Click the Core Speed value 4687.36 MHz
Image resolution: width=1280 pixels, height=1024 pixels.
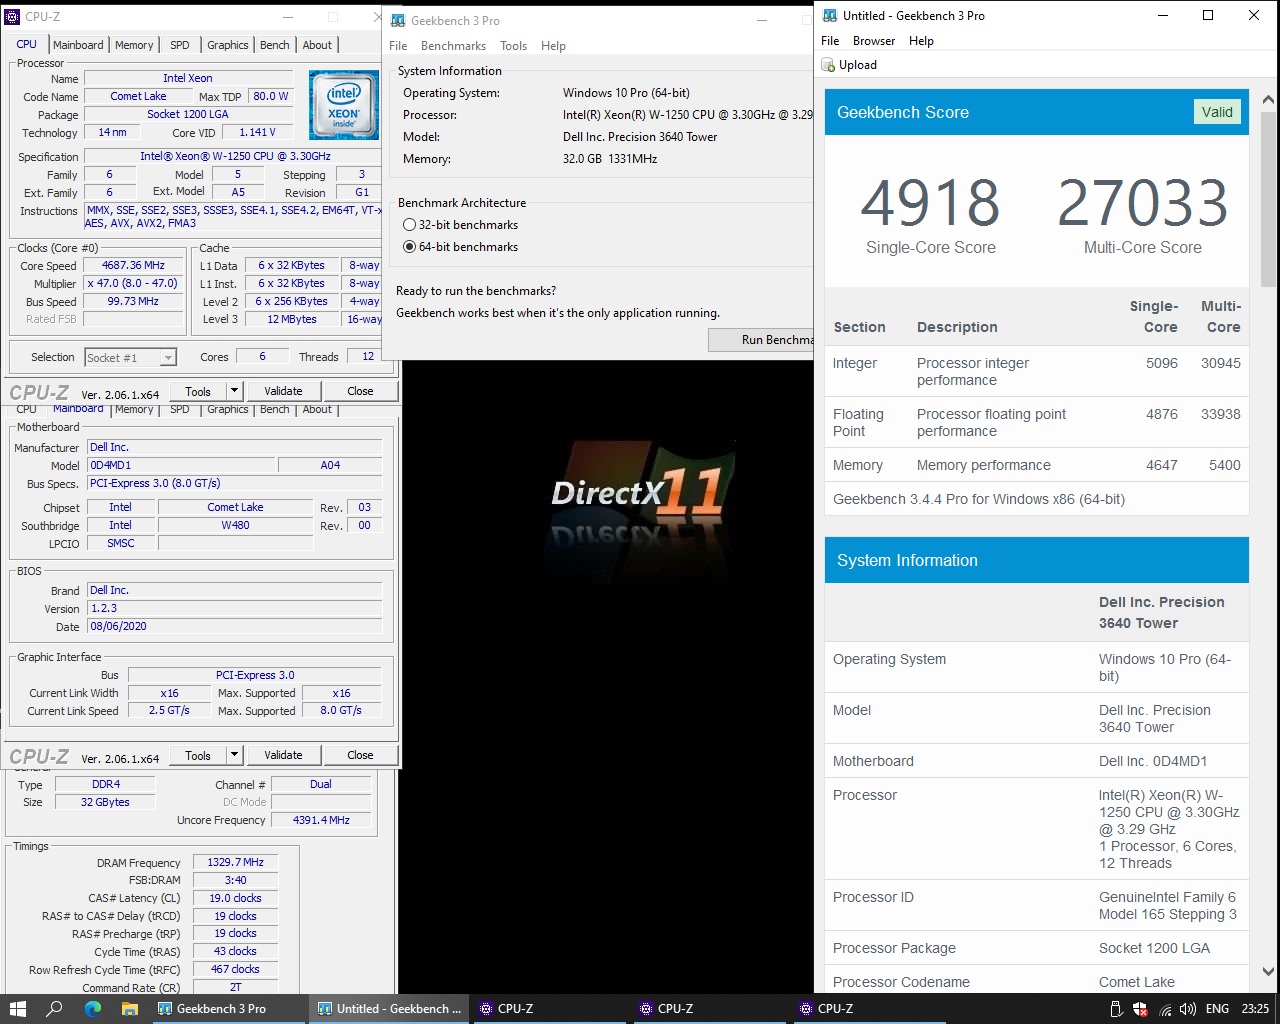click(133, 266)
